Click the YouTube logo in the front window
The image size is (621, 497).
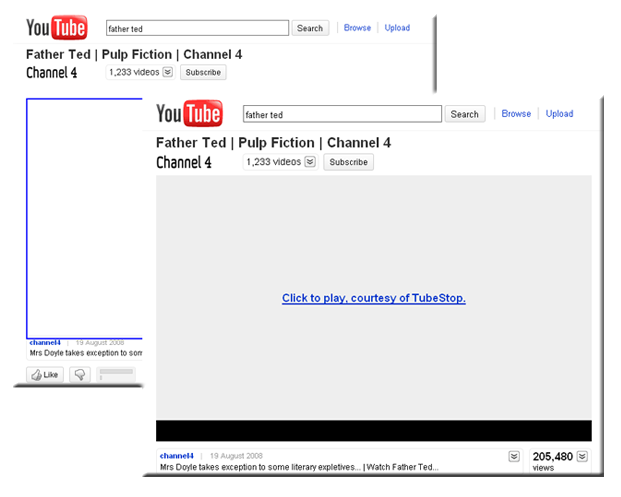click(189, 114)
